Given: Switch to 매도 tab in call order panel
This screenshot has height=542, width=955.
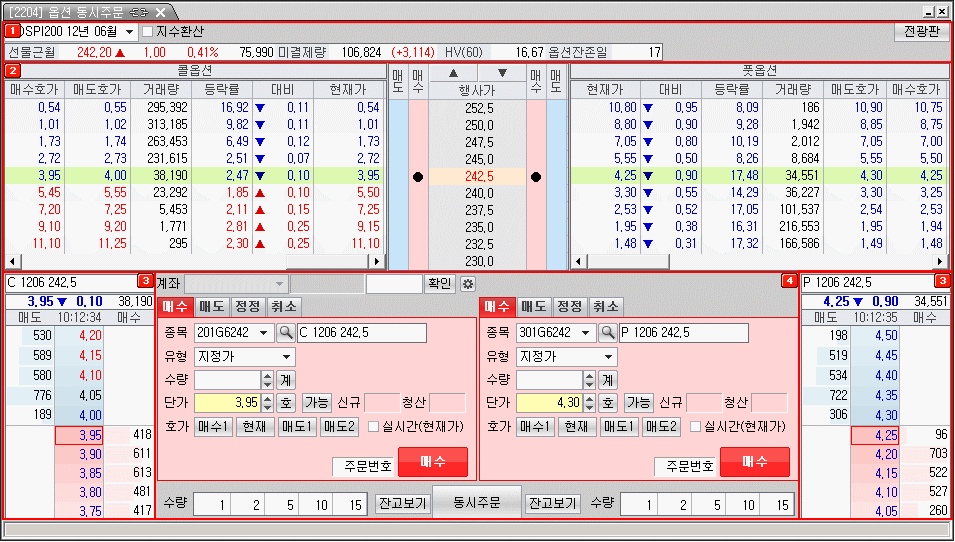Looking at the screenshot, I should coord(211,307).
